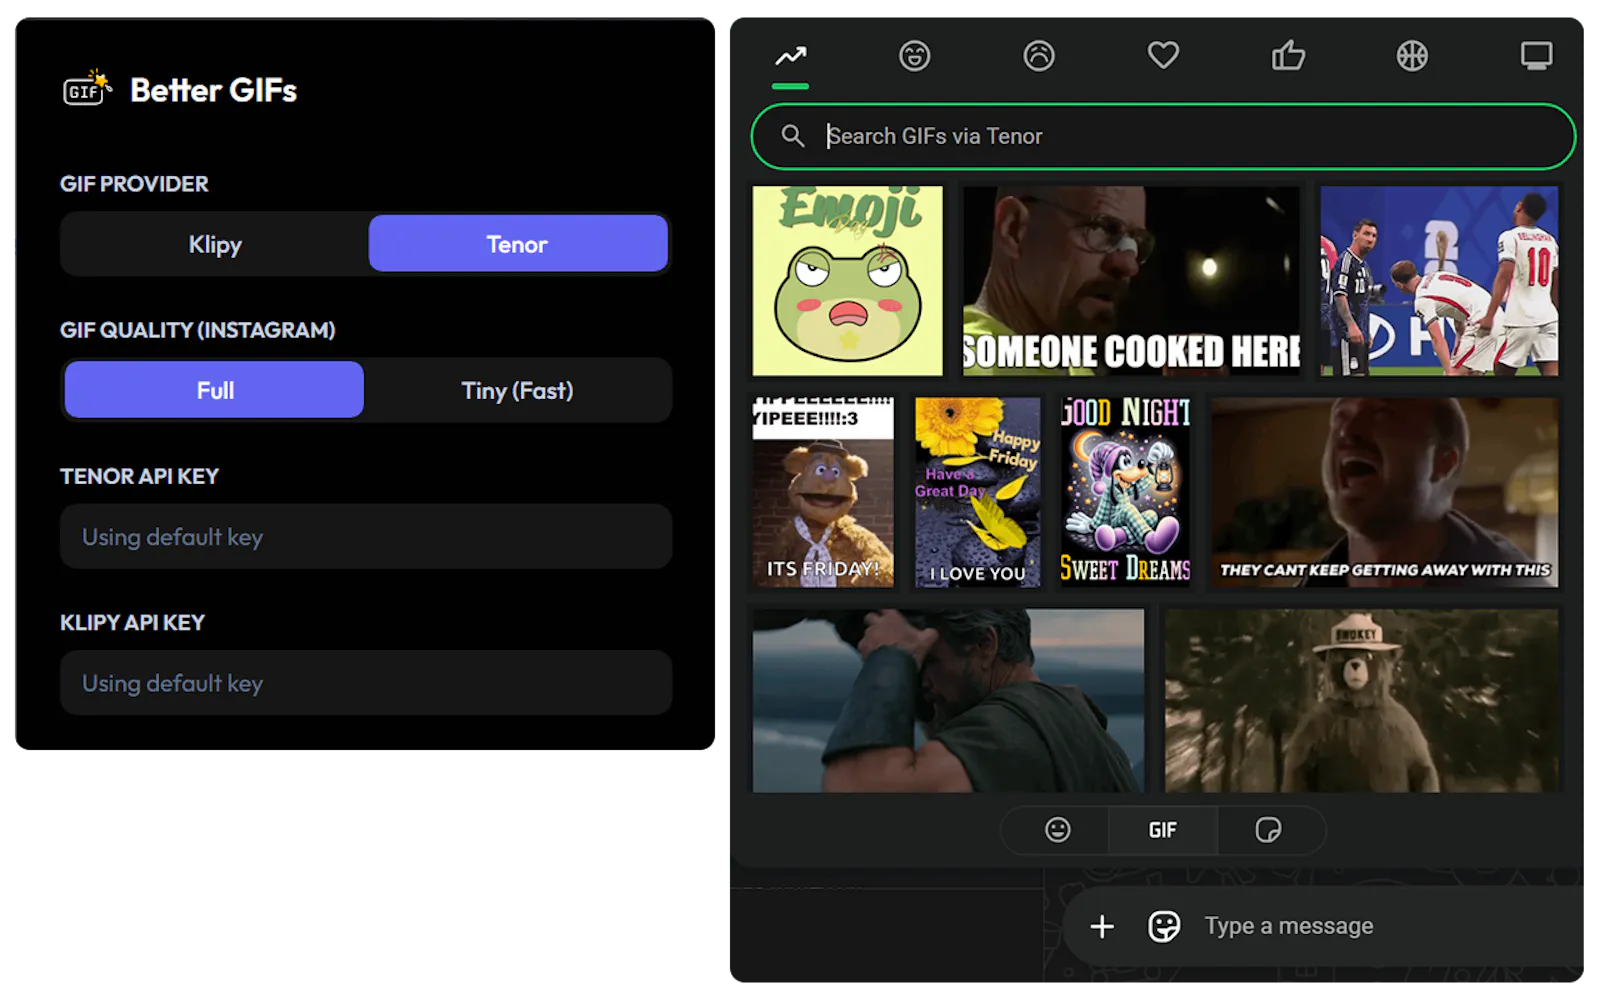Choose Klipy as GIF provider
This screenshot has width=1600, height=1000.
click(215, 244)
